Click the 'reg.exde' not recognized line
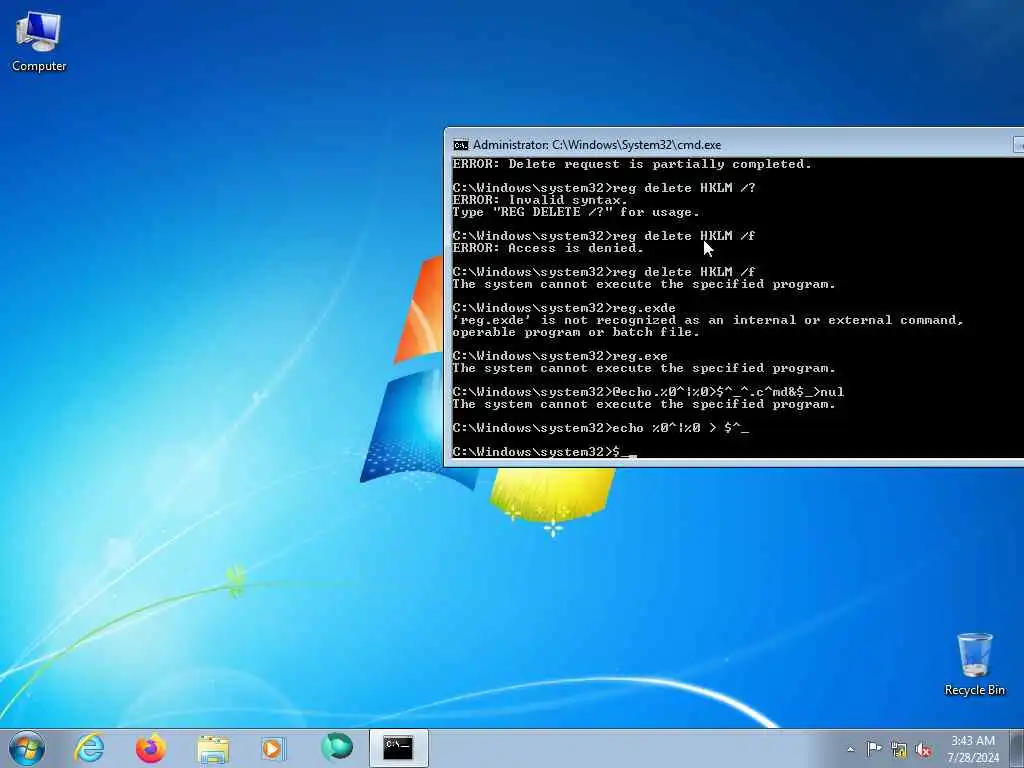The height and width of the screenshot is (768, 1024). coord(708,320)
